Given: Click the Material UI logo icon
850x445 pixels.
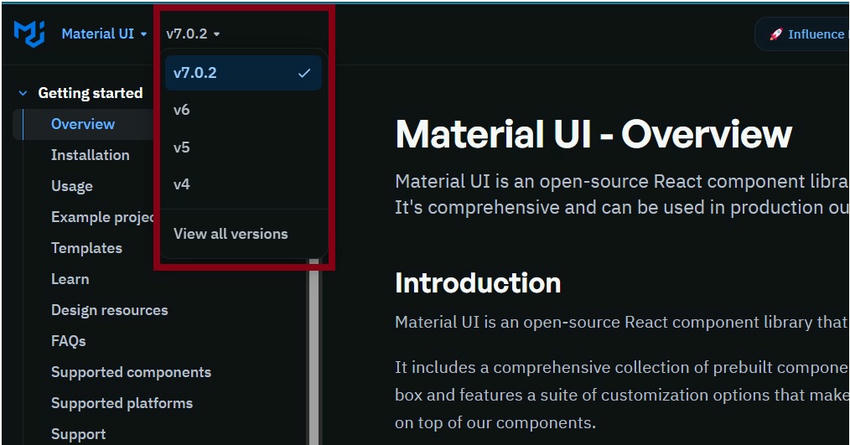Looking at the screenshot, I should 27,33.
